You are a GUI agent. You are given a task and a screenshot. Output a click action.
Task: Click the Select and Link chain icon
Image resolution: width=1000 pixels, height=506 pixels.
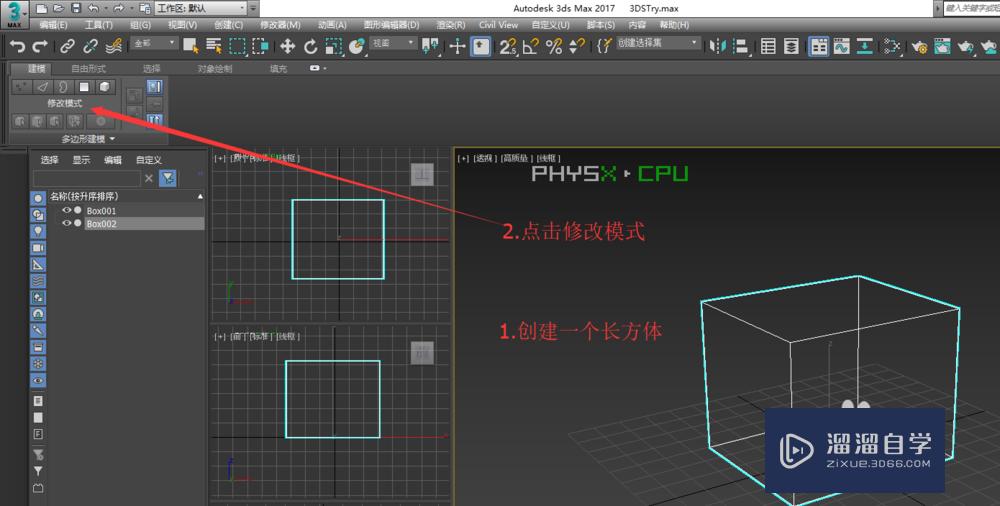67,47
